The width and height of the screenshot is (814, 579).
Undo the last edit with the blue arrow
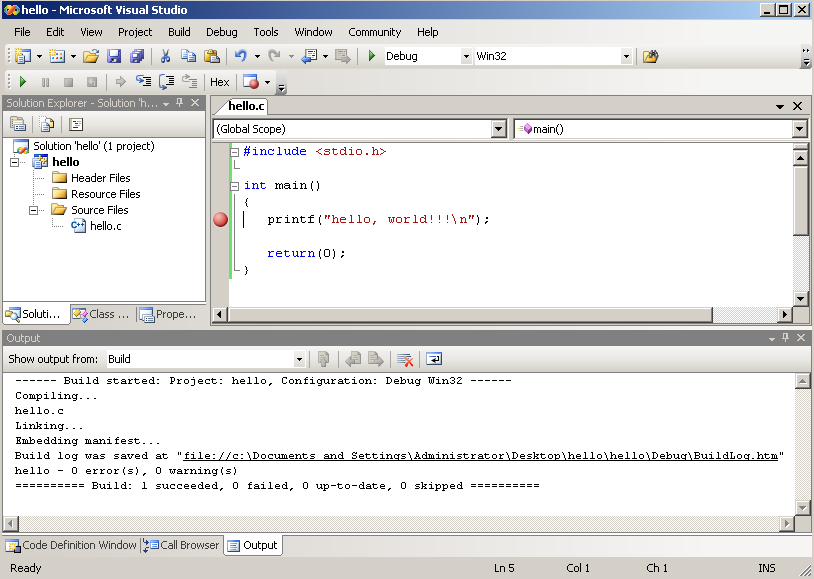click(x=240, y=56)
